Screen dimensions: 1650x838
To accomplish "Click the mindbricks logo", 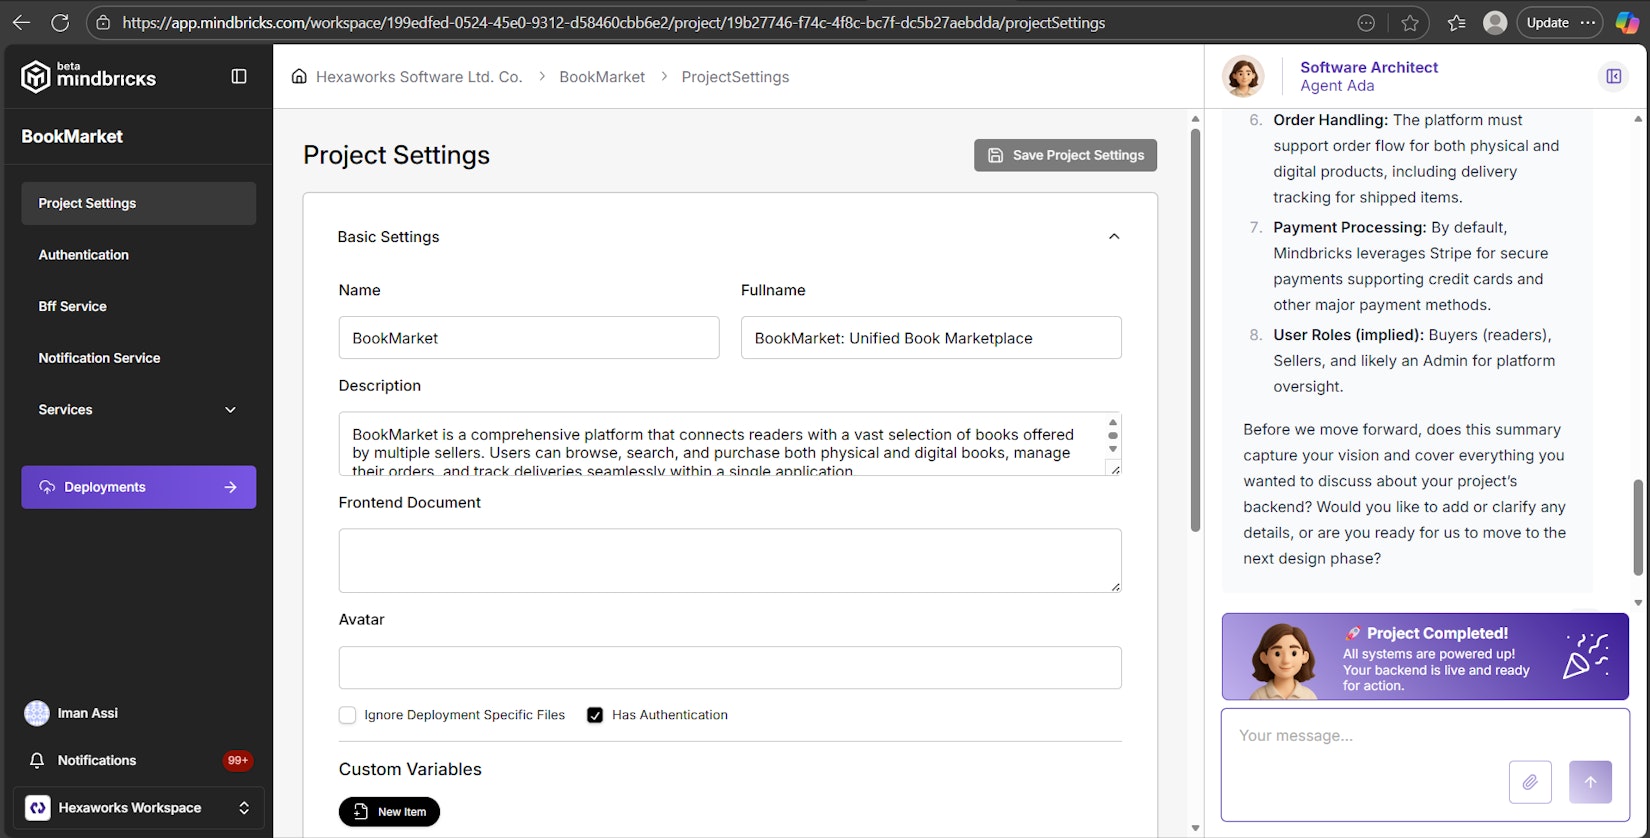I will [x=89, y=76].
